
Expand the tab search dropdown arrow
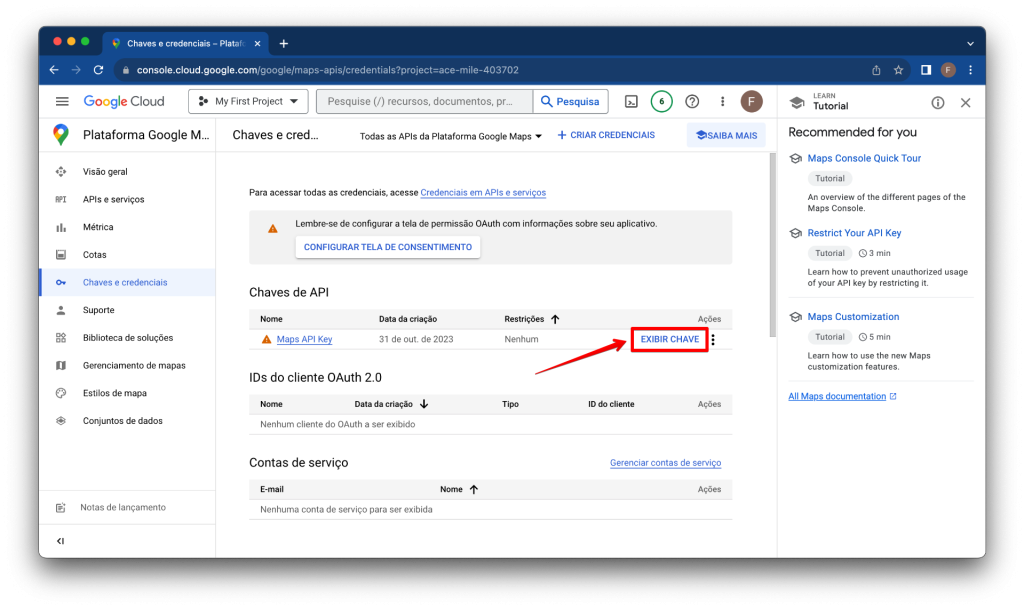pyautogui.click(x=970, y=44)
